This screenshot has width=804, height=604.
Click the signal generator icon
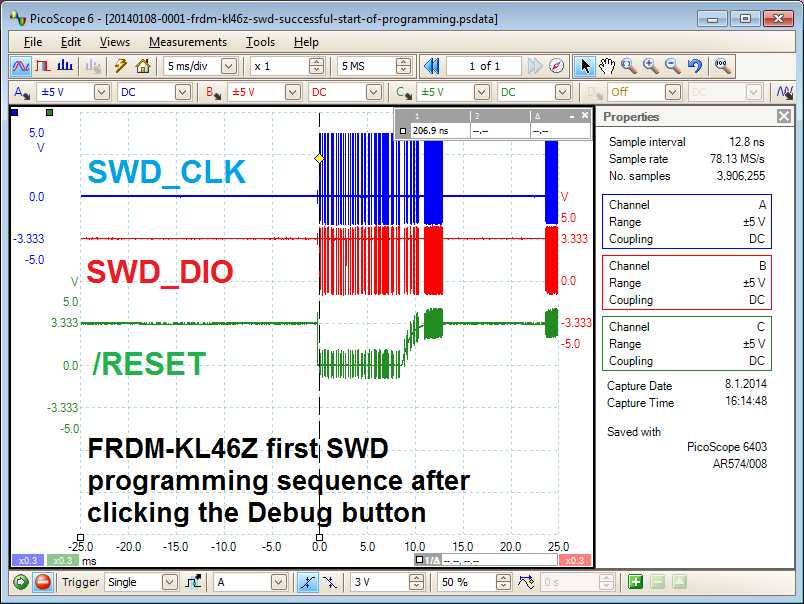tap(784, 93)
